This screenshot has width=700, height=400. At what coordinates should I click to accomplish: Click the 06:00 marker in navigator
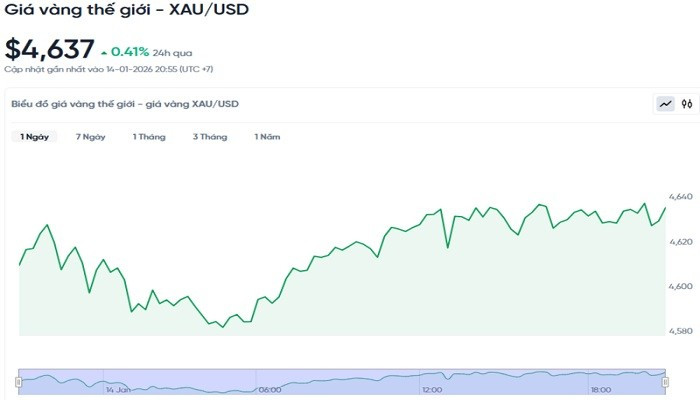(269, 389)
